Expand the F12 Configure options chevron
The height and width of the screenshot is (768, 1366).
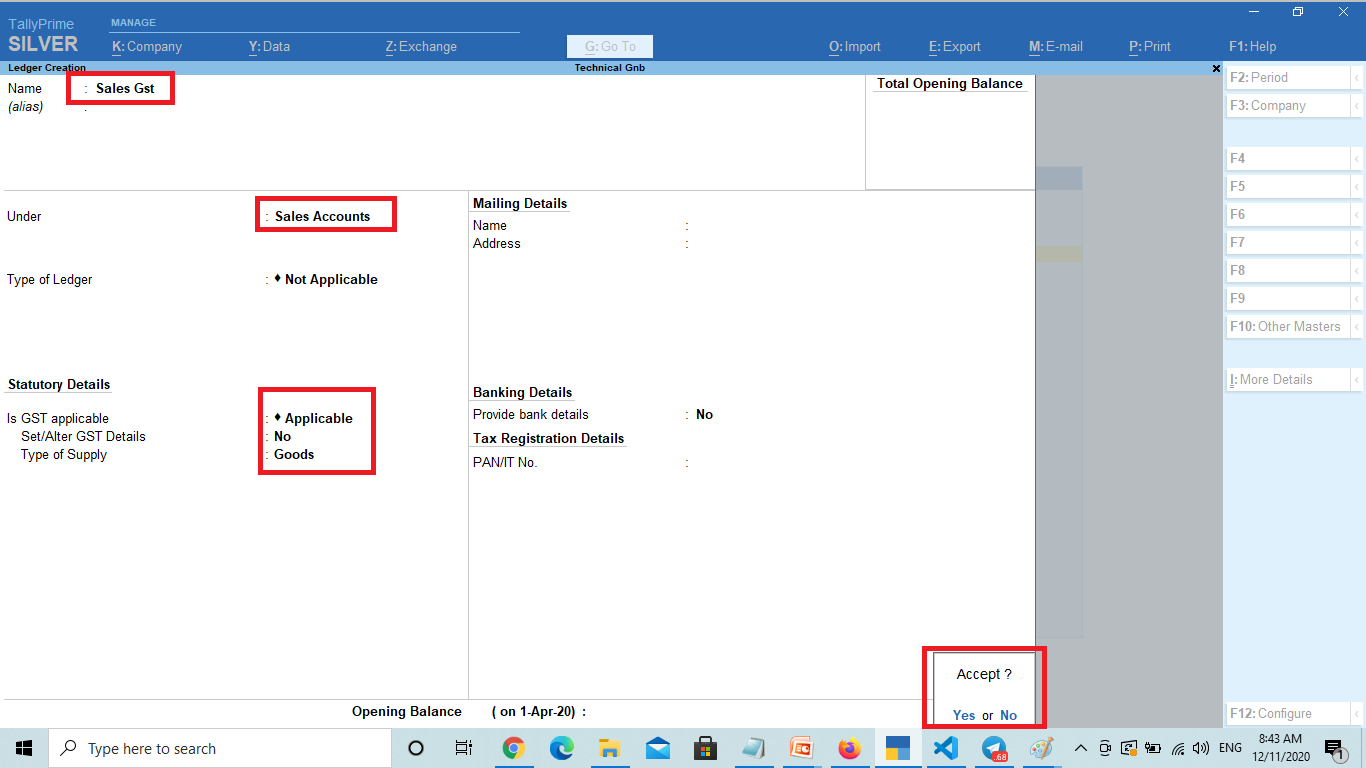(1358, 713)
